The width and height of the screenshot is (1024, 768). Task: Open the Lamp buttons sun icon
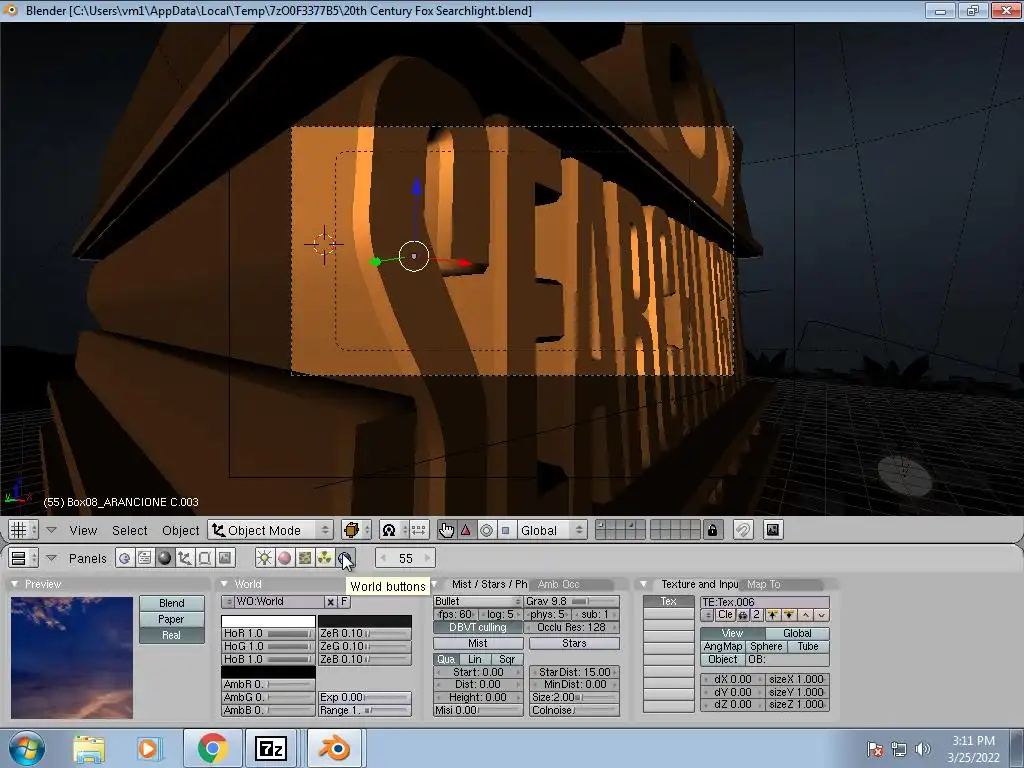[x=264, y=558]
